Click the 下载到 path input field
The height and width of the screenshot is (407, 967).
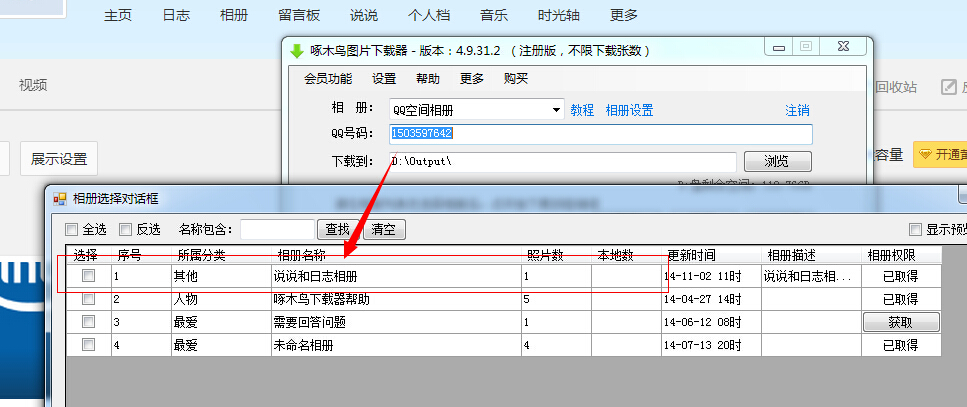[x=563, y=162]
